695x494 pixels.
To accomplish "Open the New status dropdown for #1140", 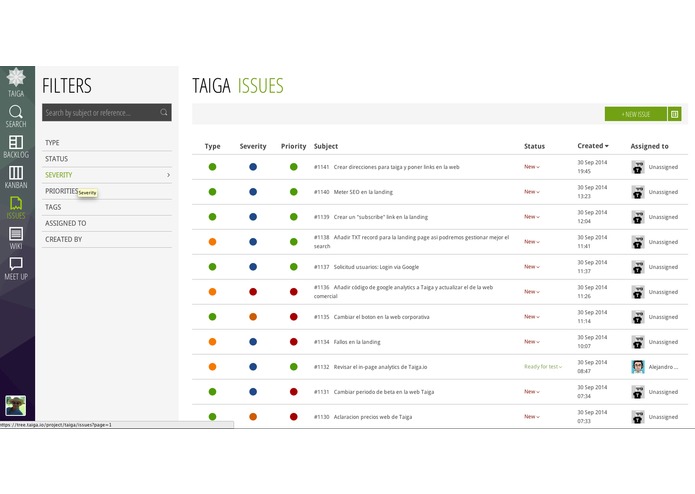I will coord(532,192).
